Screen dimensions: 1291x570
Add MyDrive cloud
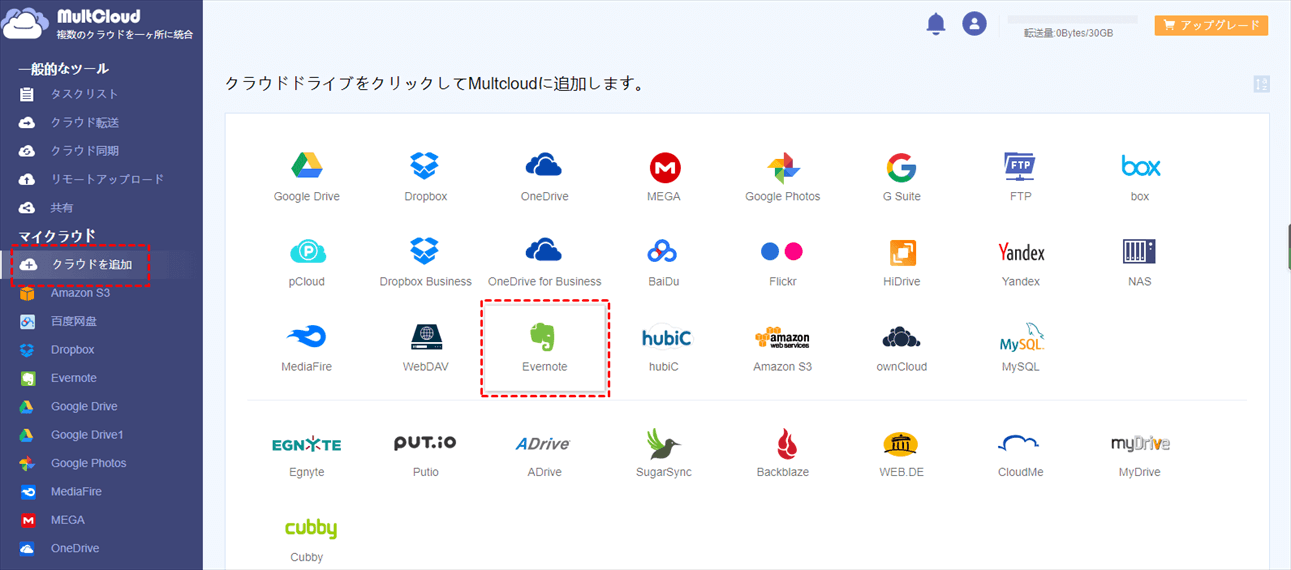pos(1140,454)
